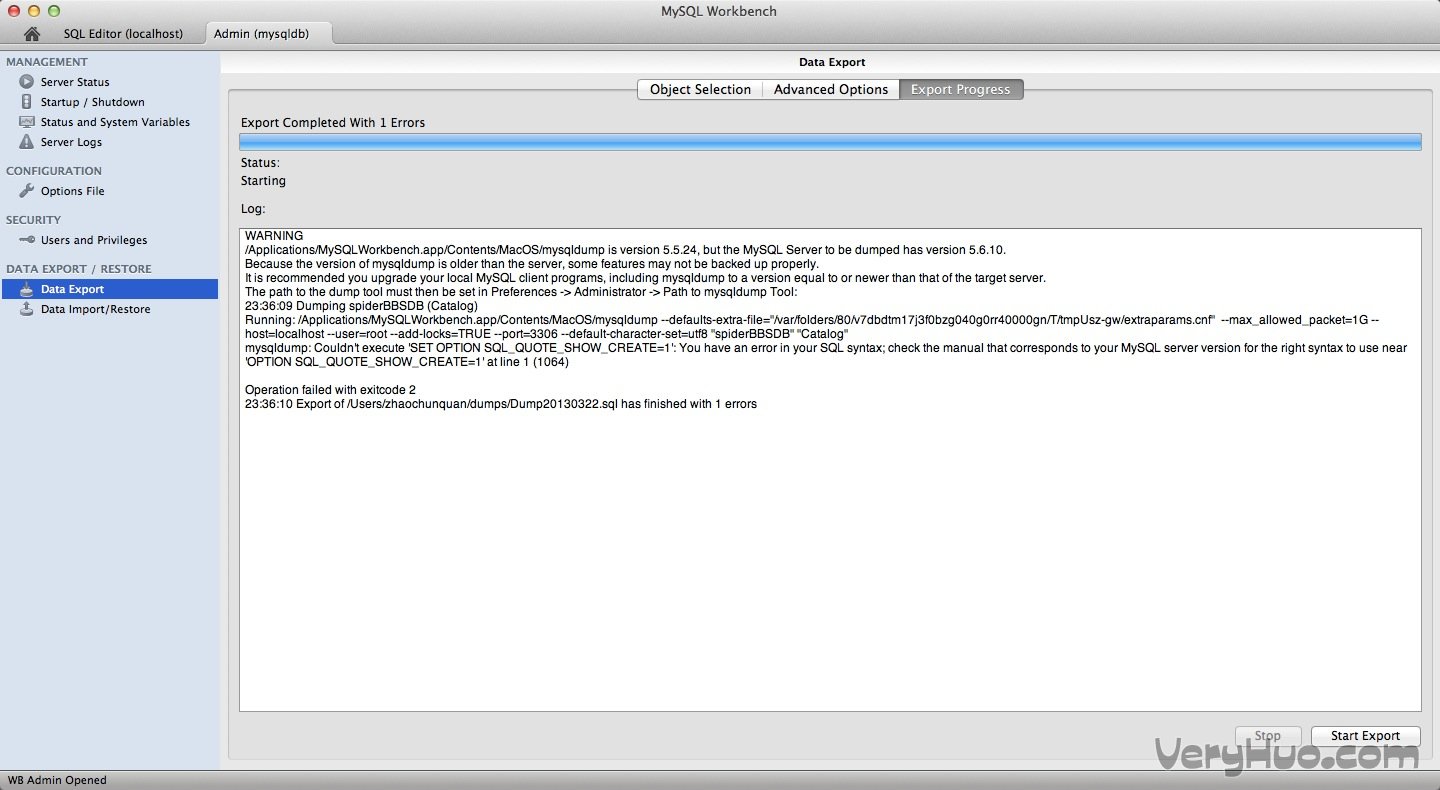Click the 'Starting' status text
Image resolution: width=1440 pixels, height=790 pixels.
pyautogui.click(x=263, y=181)
